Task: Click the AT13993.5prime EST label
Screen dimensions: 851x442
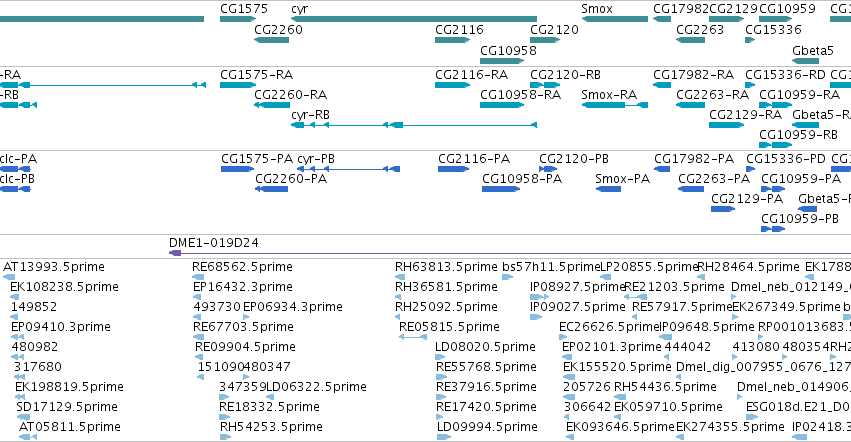Action: point(54,267)
